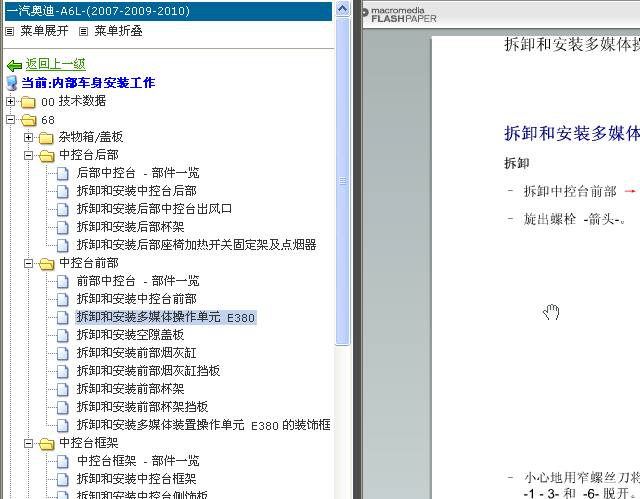Image resolution: width=640 pixels, height=499 pixels.
Task: Open 拆卸和安装中控台后部 document
Action: point(137,191)
